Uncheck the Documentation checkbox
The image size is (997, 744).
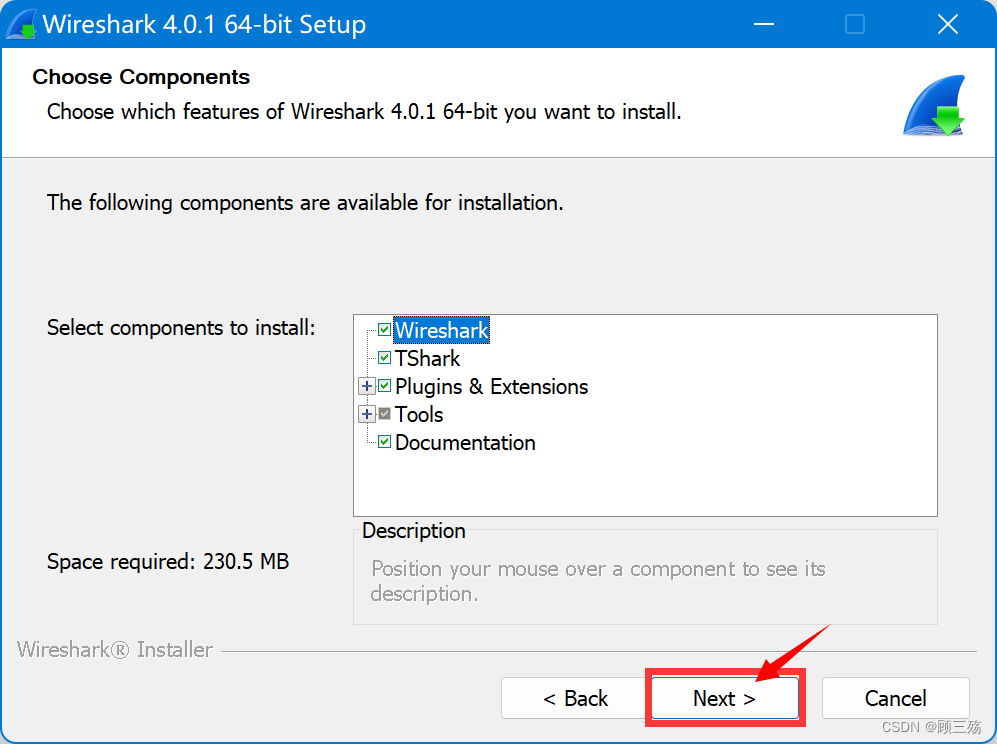384,442
